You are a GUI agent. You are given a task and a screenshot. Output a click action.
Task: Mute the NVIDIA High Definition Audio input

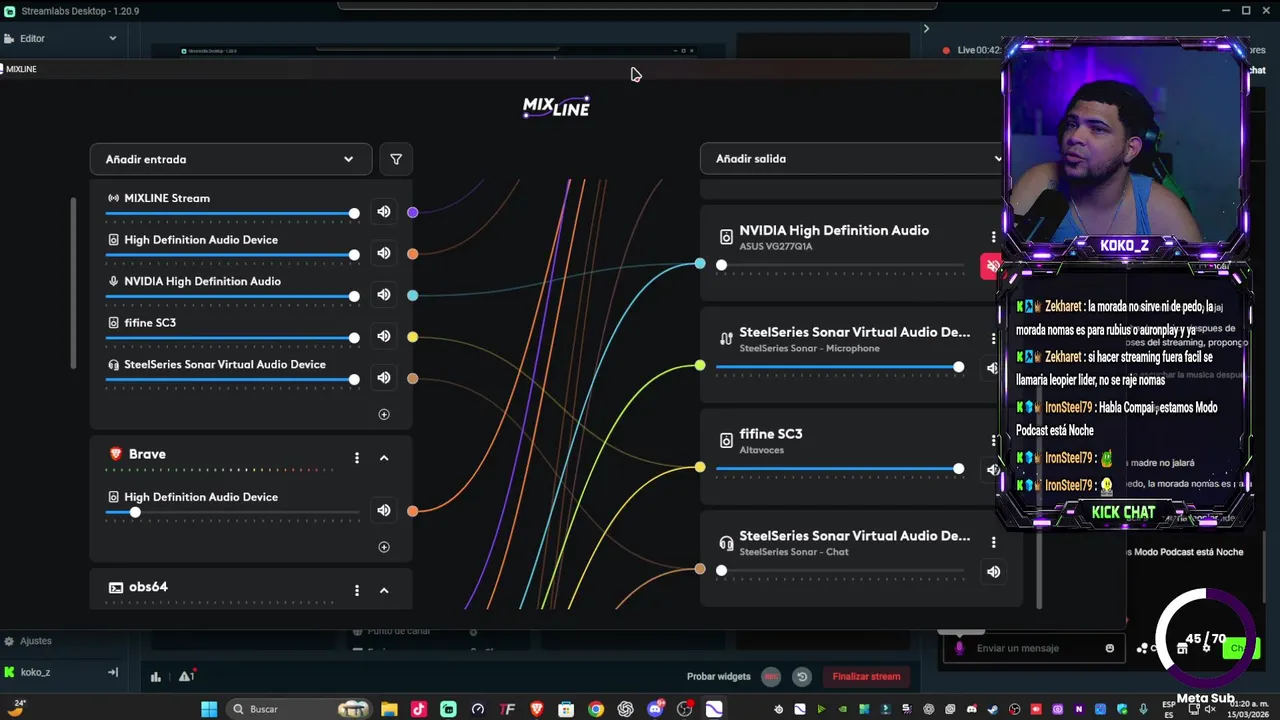(x=384, y=295)
